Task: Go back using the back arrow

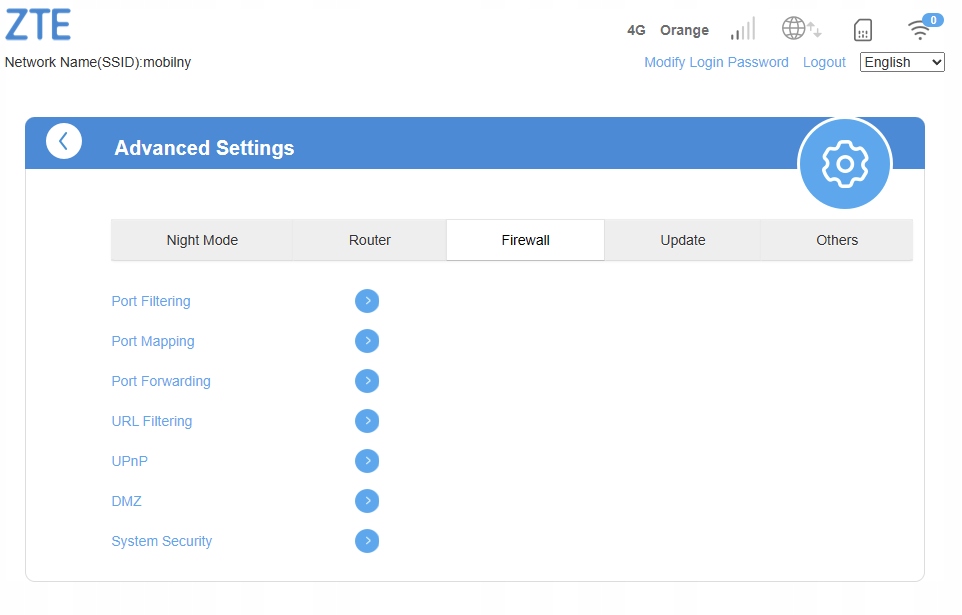Action: (x=64, y=141)
